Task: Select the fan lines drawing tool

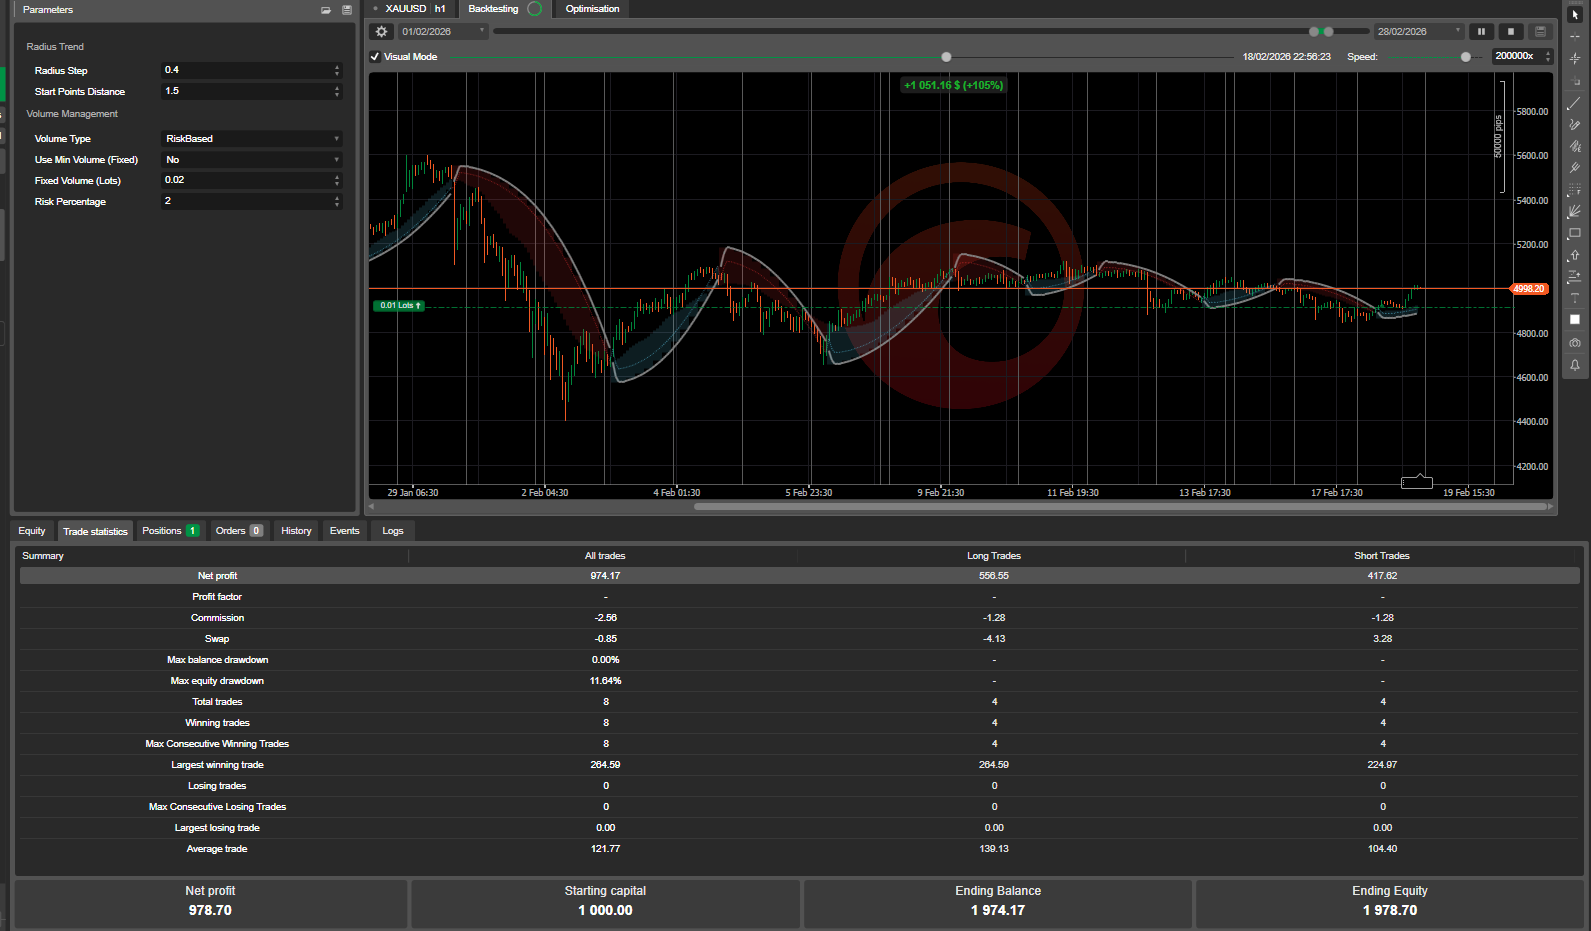Action: tap(1575, 211)
